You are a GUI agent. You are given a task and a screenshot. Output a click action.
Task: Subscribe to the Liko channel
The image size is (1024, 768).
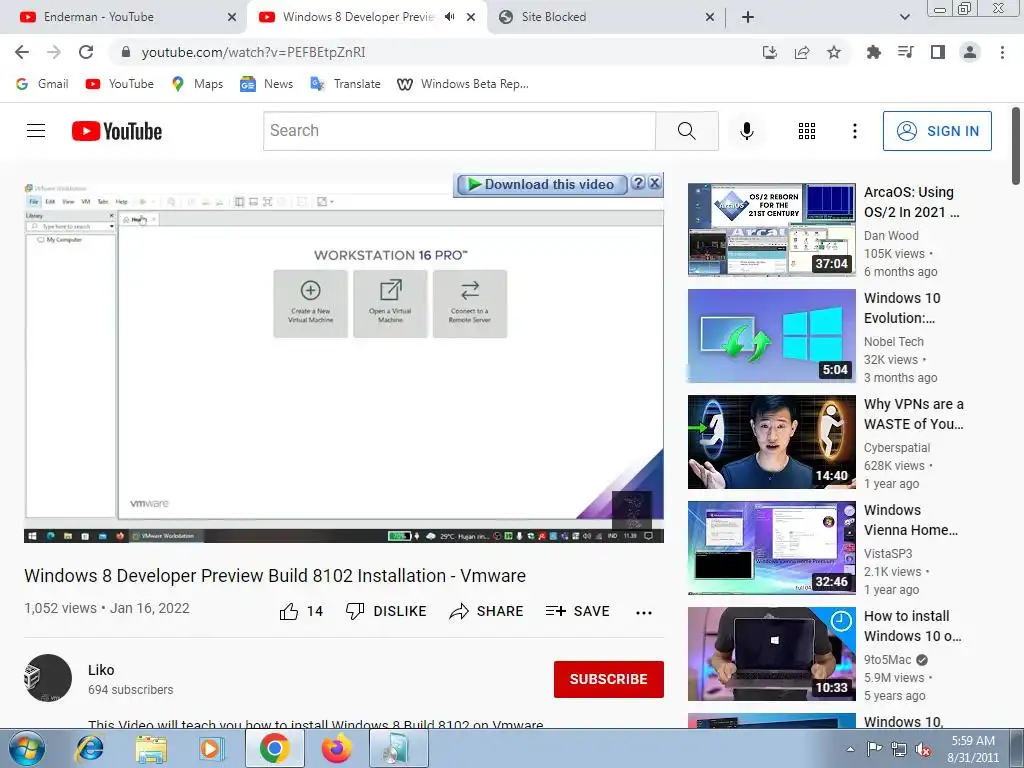609,679
